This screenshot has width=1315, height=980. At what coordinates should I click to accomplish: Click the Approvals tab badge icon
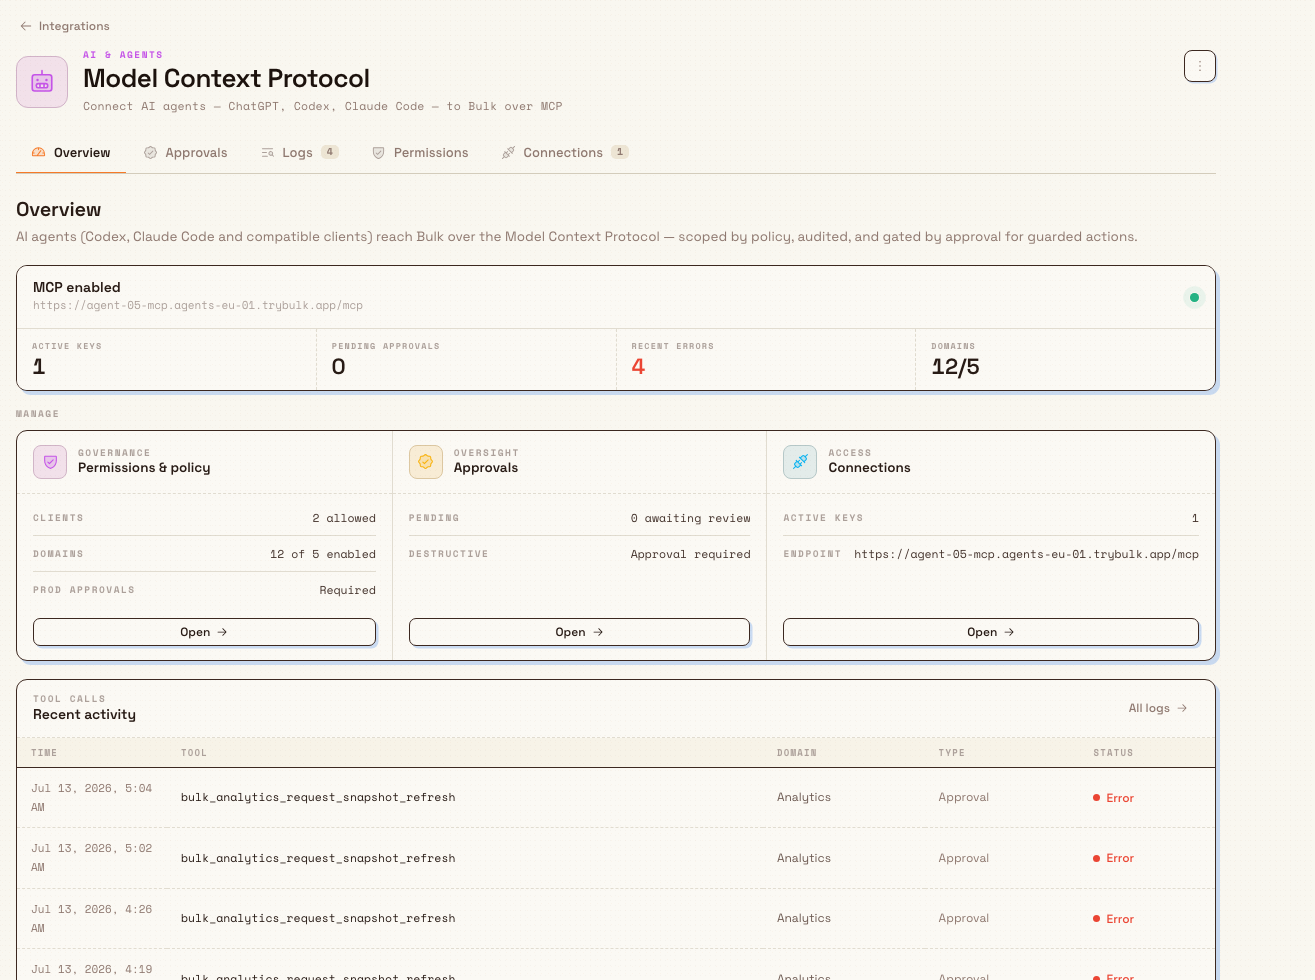pyautogui.click(x=150, y=153)
